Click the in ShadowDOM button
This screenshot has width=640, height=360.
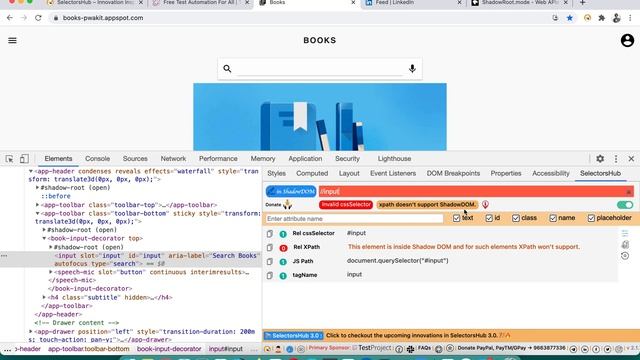pos(291,191)
